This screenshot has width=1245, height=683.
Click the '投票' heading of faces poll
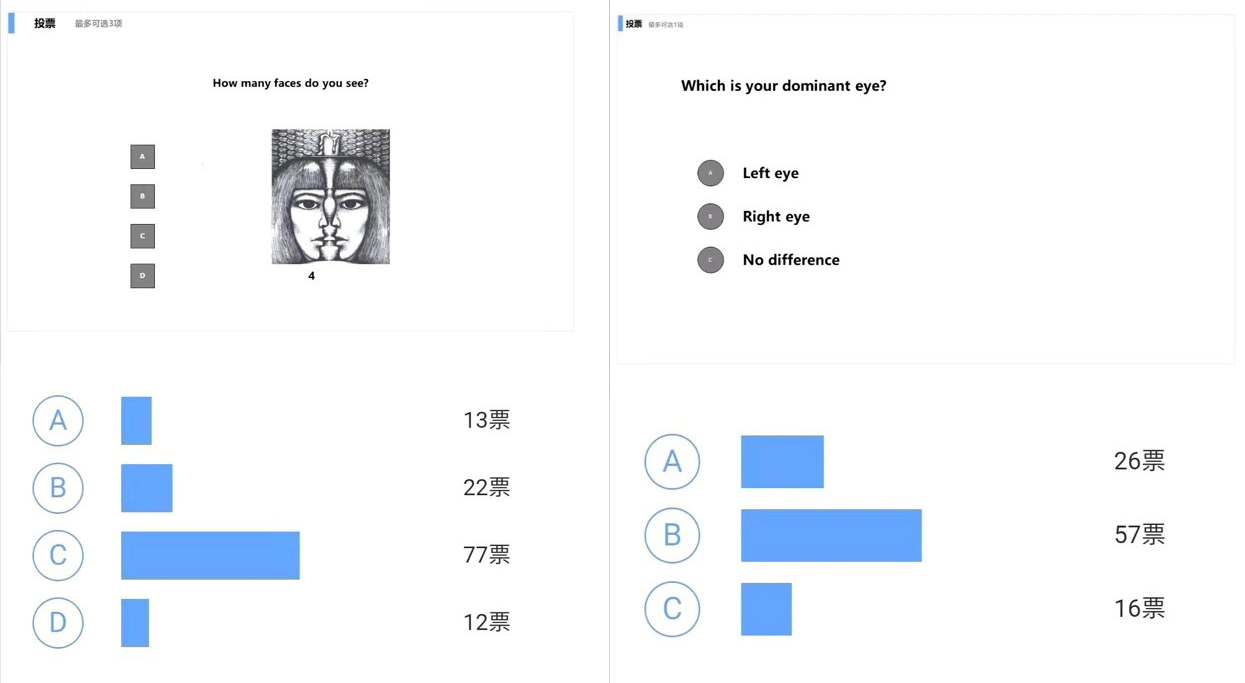[45, 23]
